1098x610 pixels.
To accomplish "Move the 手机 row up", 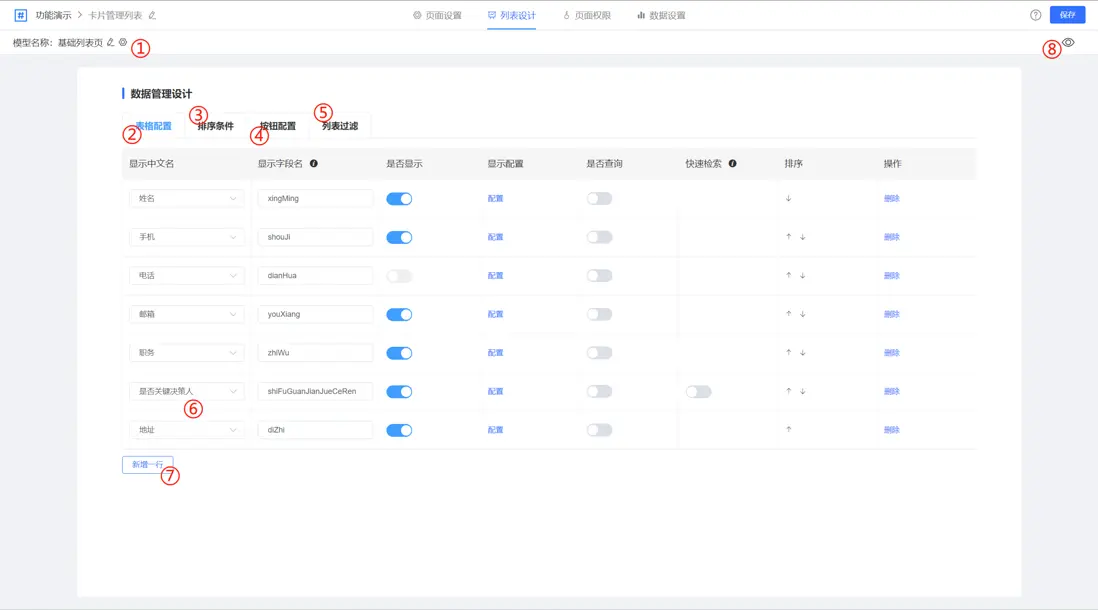I will point(788,237).
